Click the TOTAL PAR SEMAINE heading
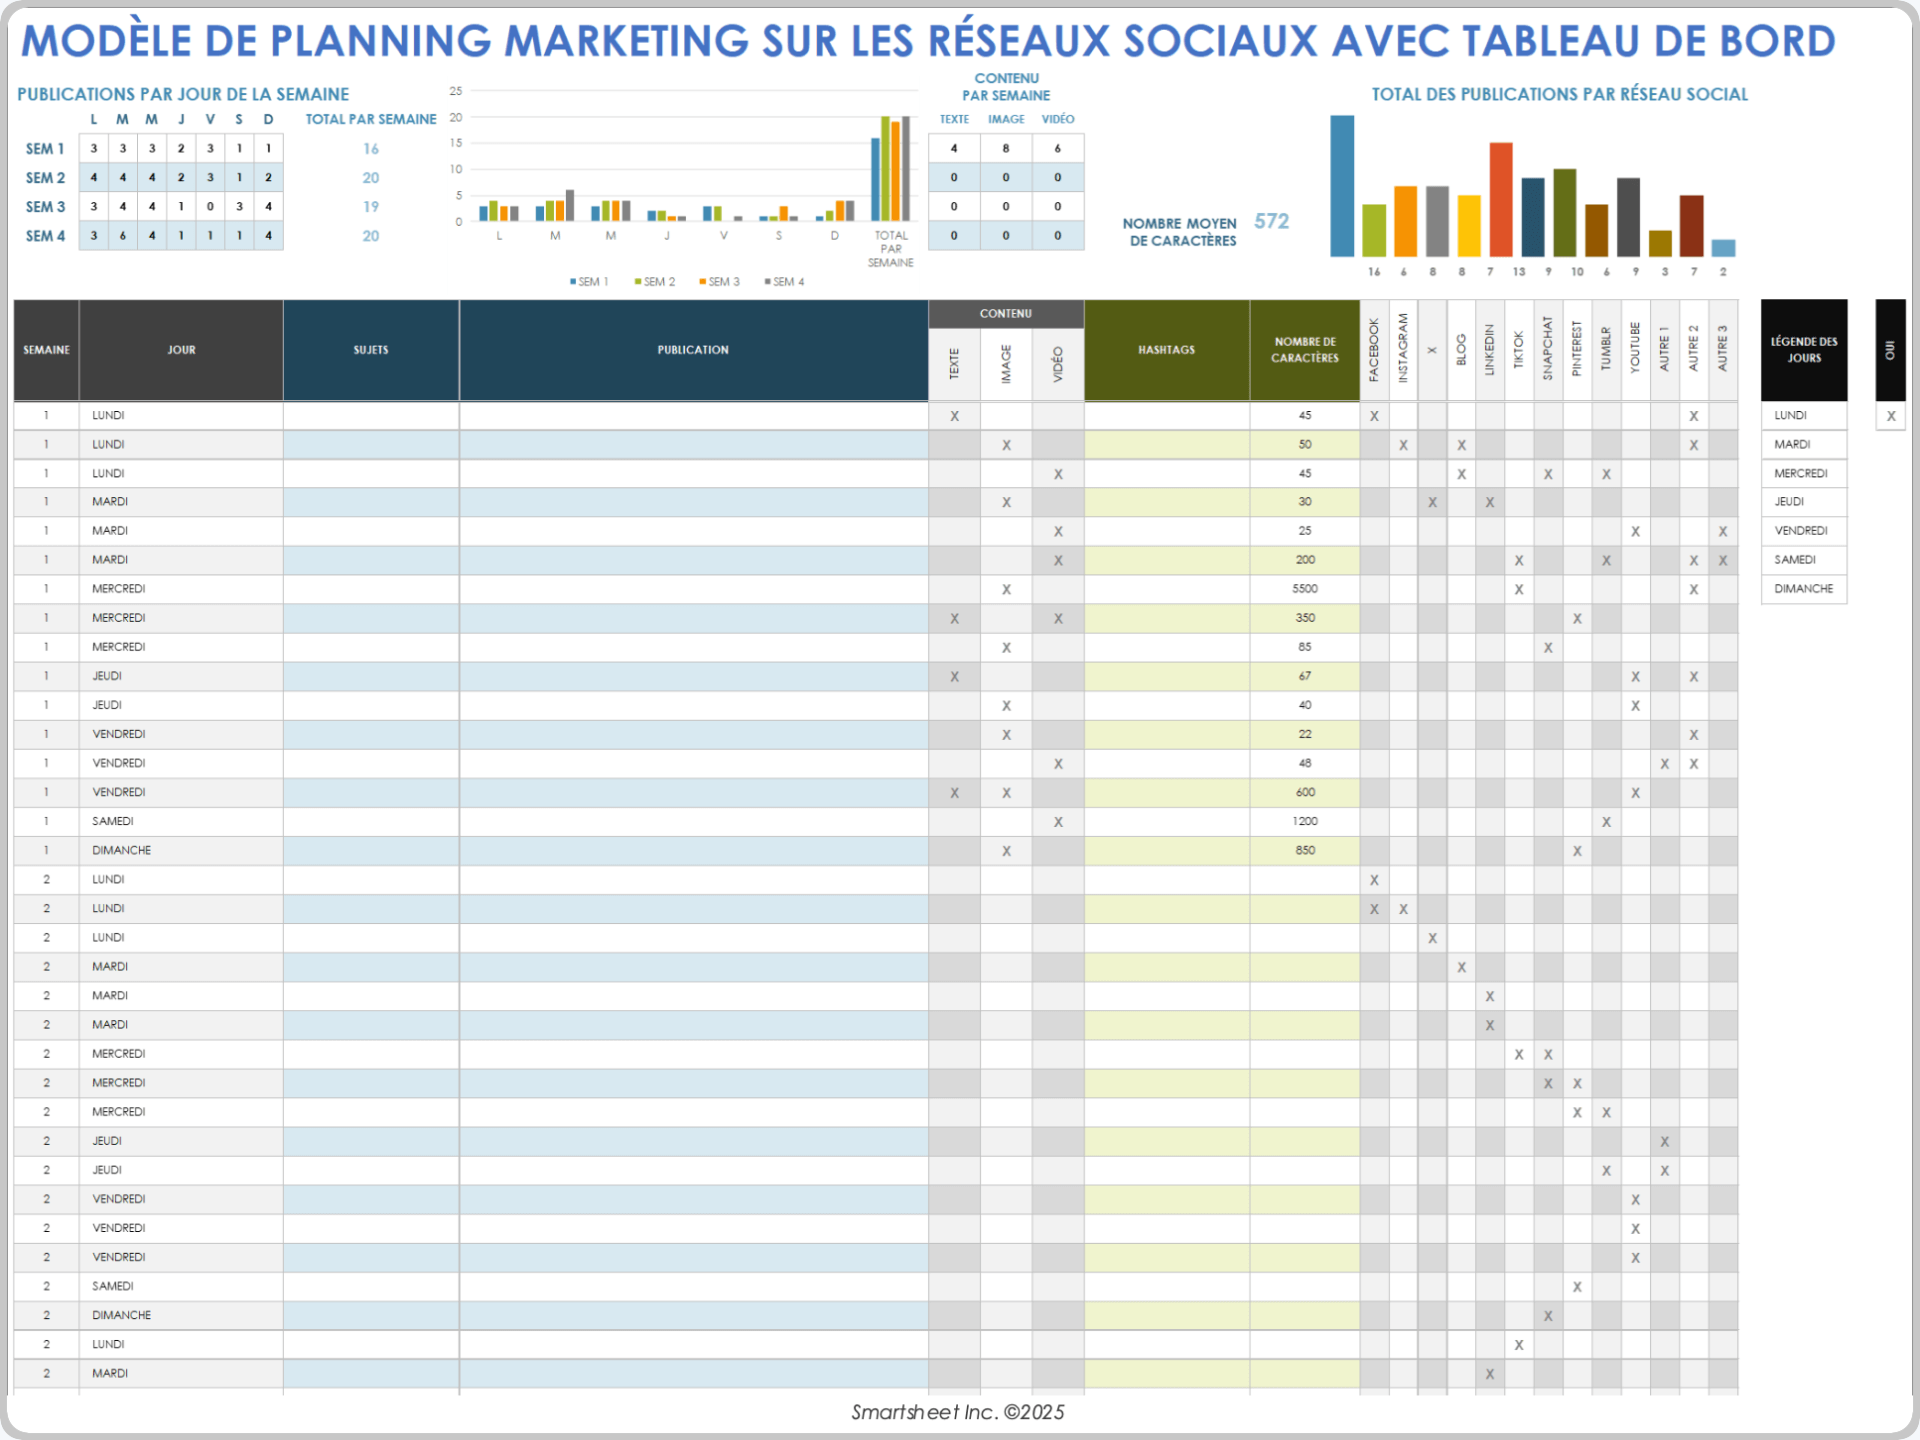1920x1440 pixels. pyautogui.click(x=371, y=119)
